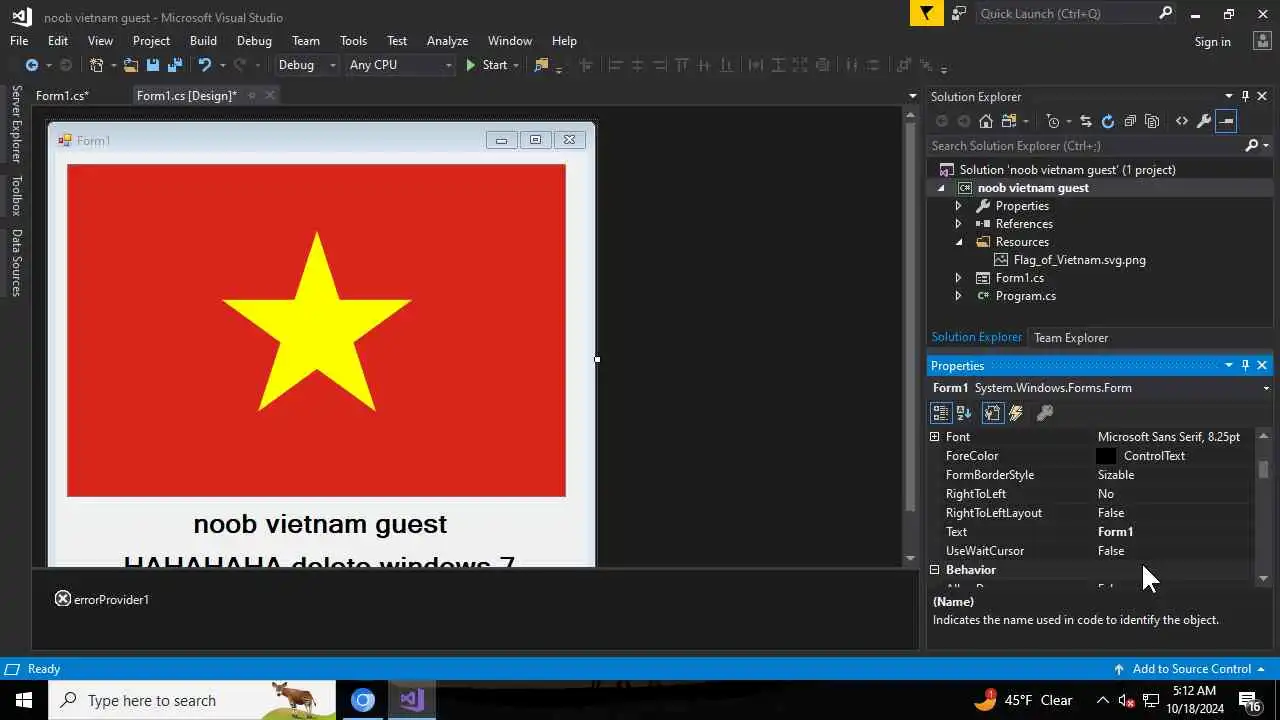
Task: Open the Analyze menu
Action: tap(447, 41)
